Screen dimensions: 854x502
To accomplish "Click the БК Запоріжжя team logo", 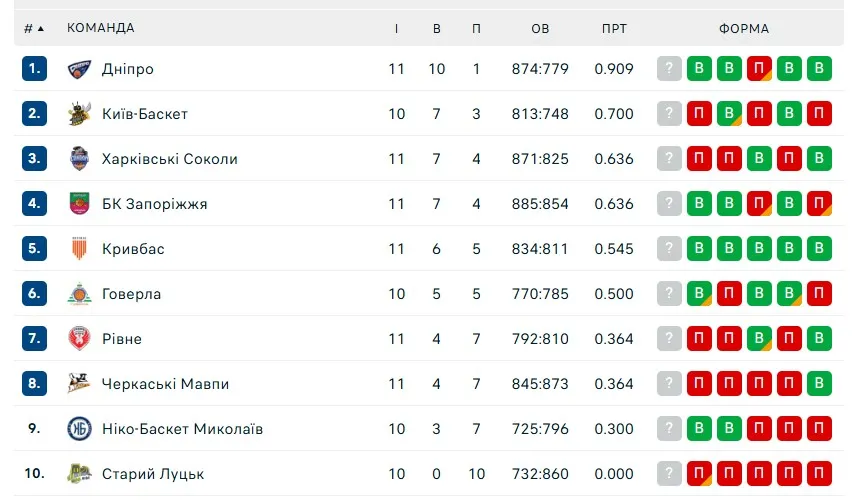I will click(79, 204).
